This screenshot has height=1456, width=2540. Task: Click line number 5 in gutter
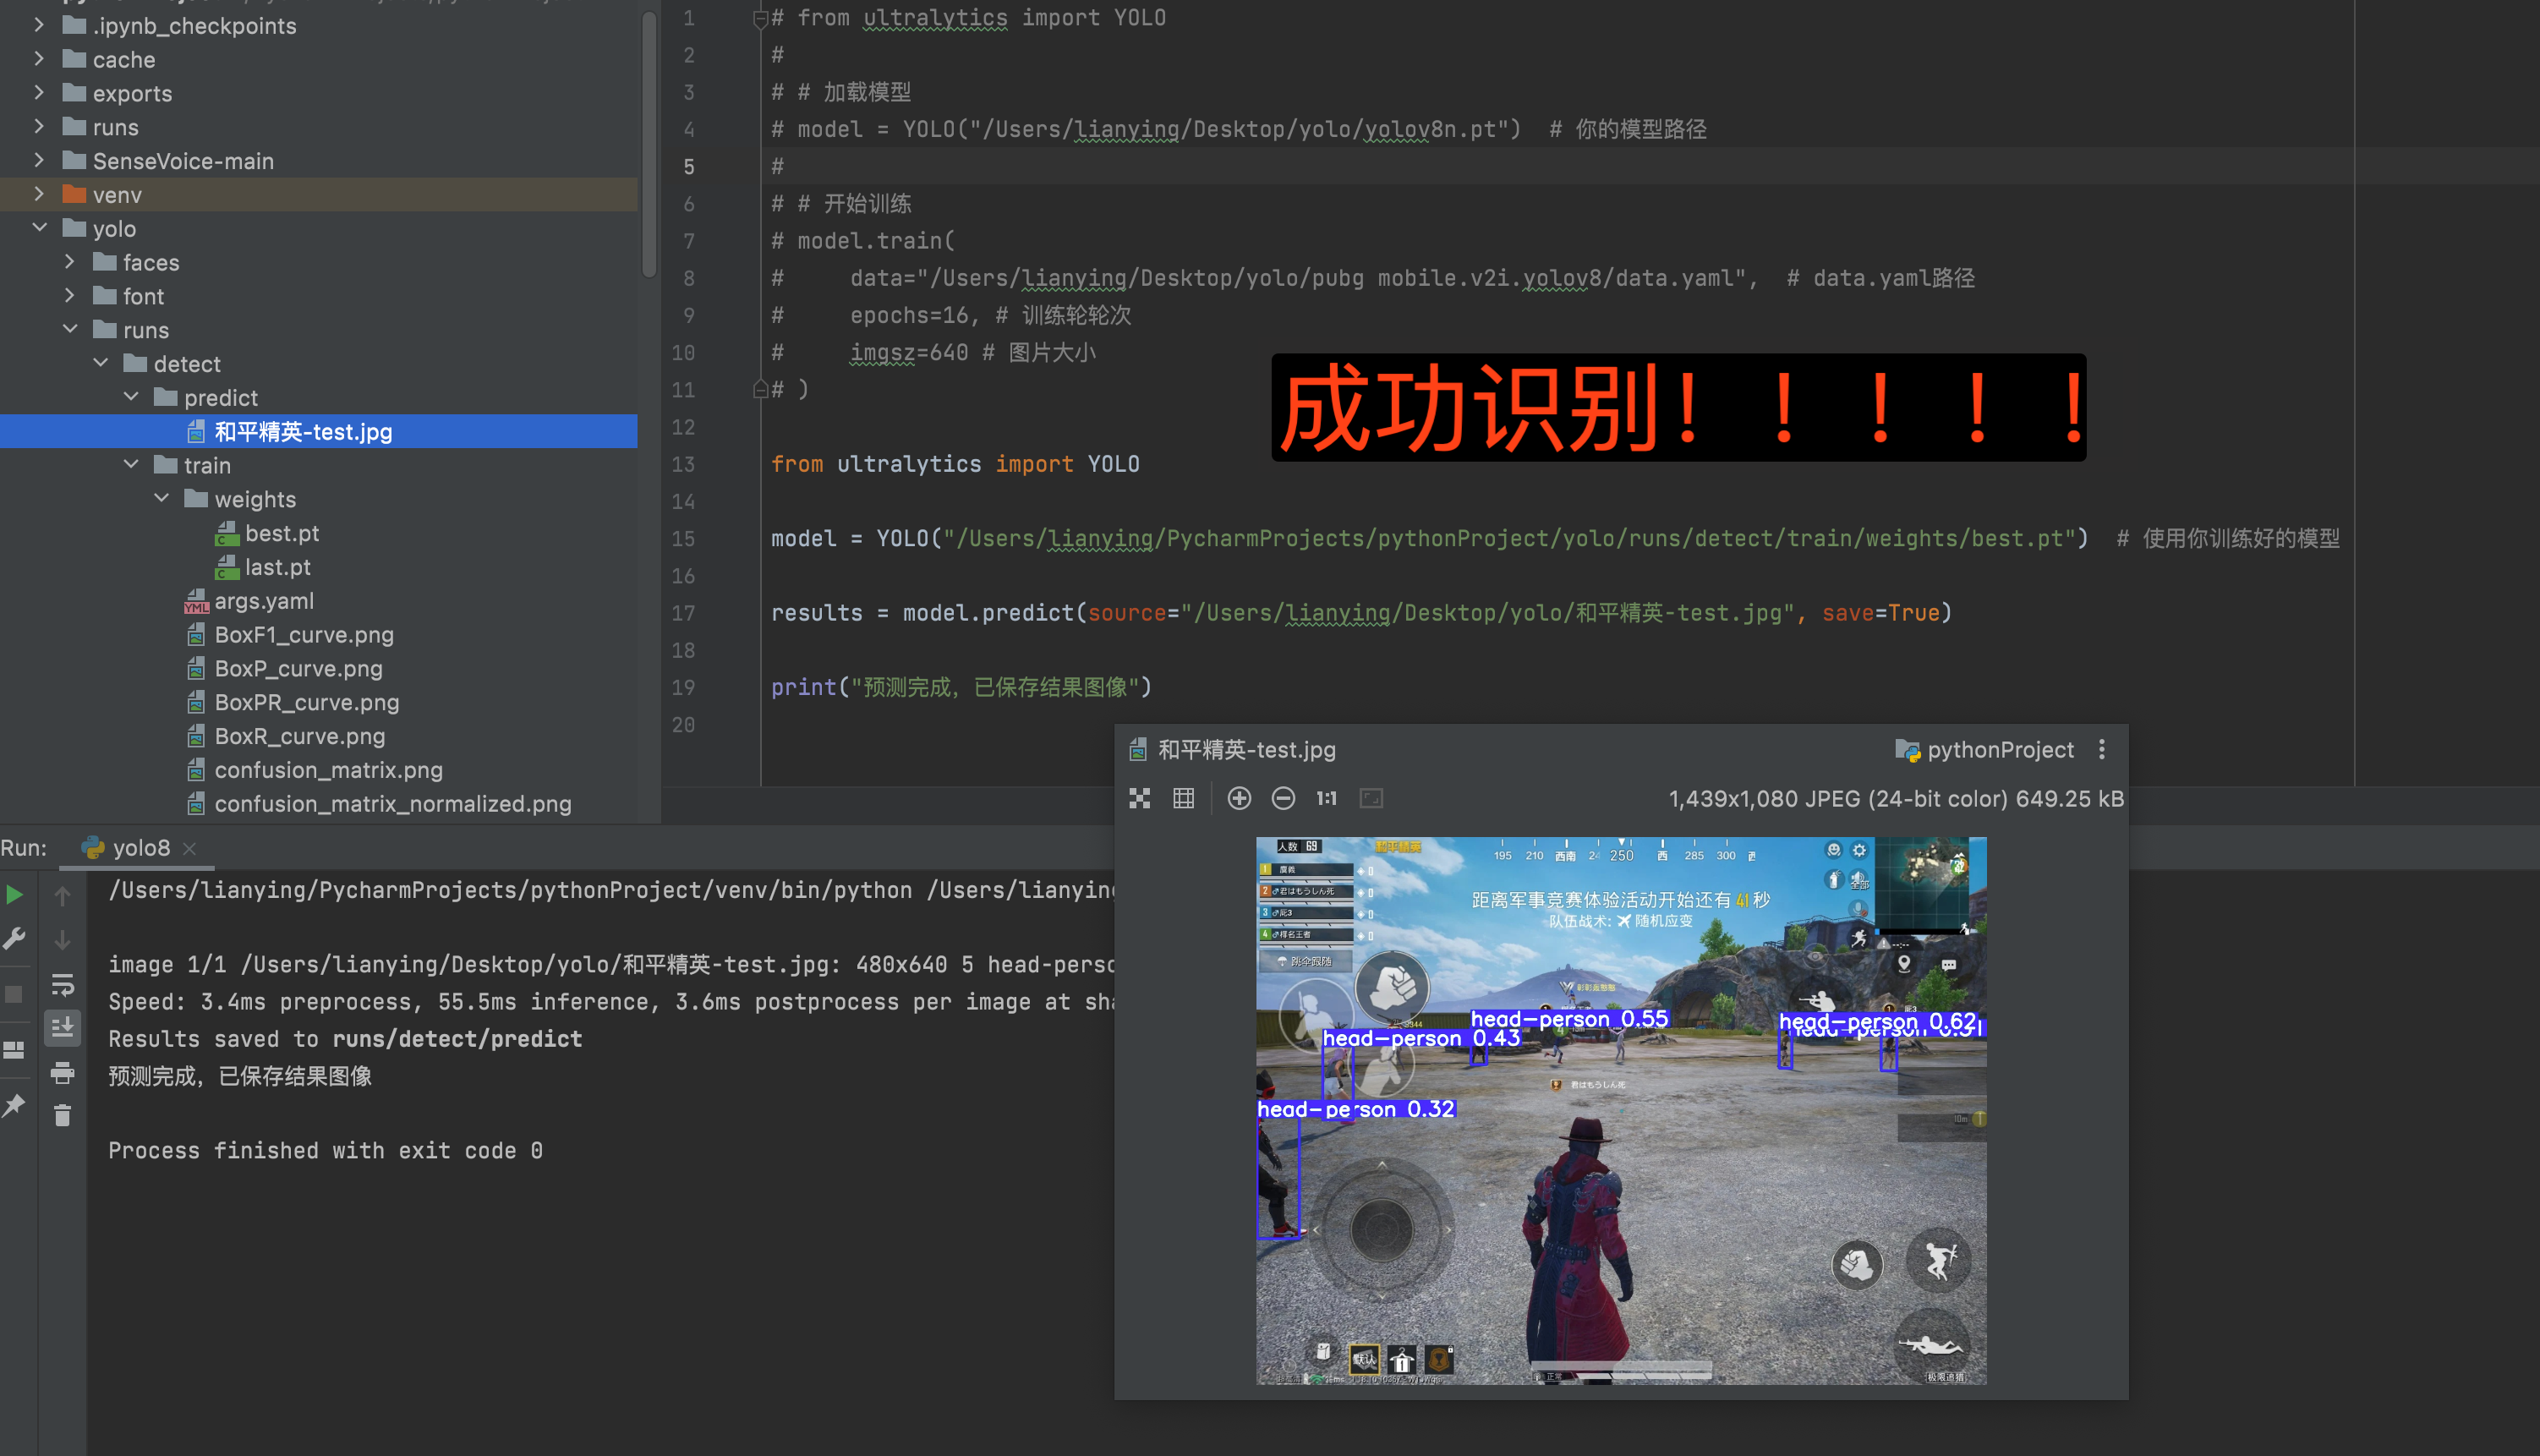coord(688,166)
